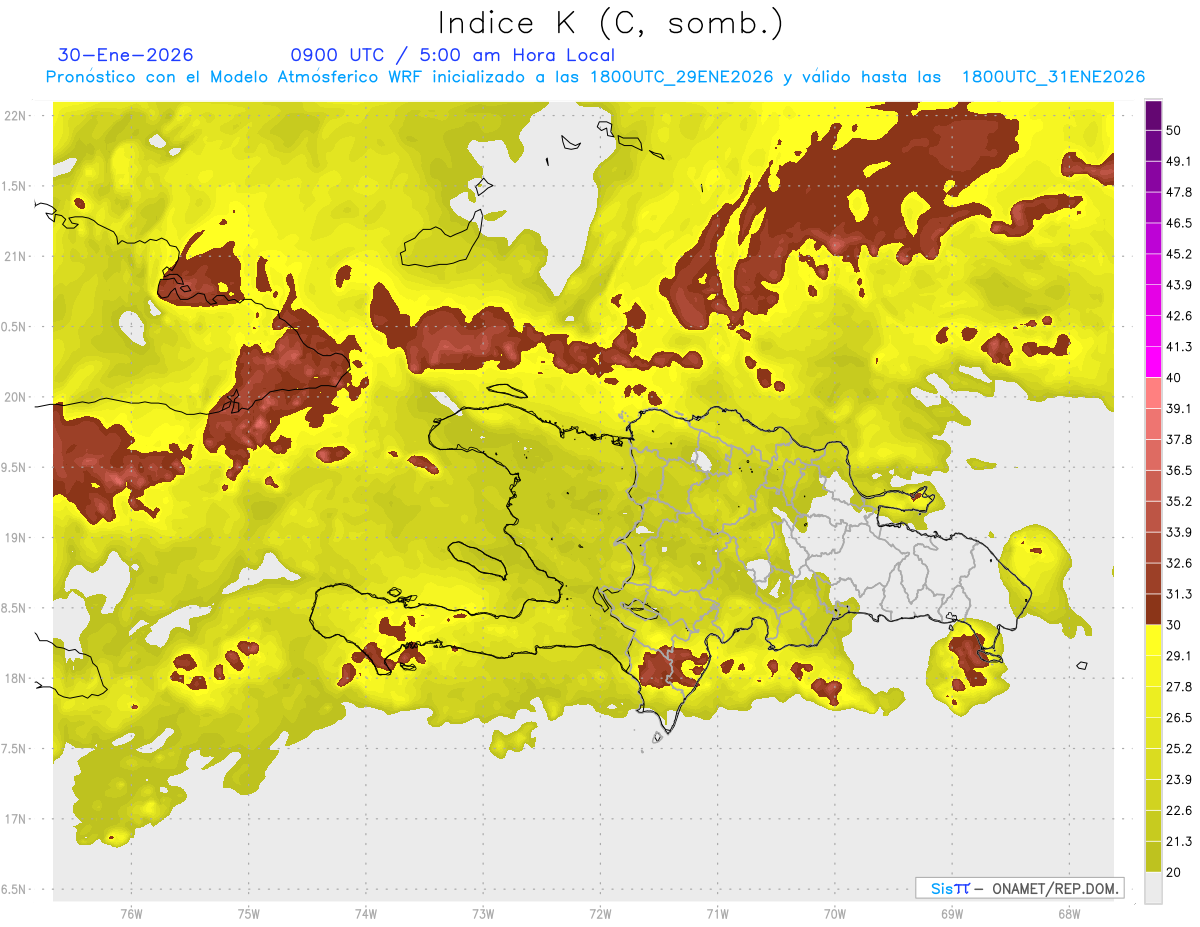Click the 17N latitude axis label
Screen dimensions: 1200x927
pyautogui.click(x=16, y=819)
